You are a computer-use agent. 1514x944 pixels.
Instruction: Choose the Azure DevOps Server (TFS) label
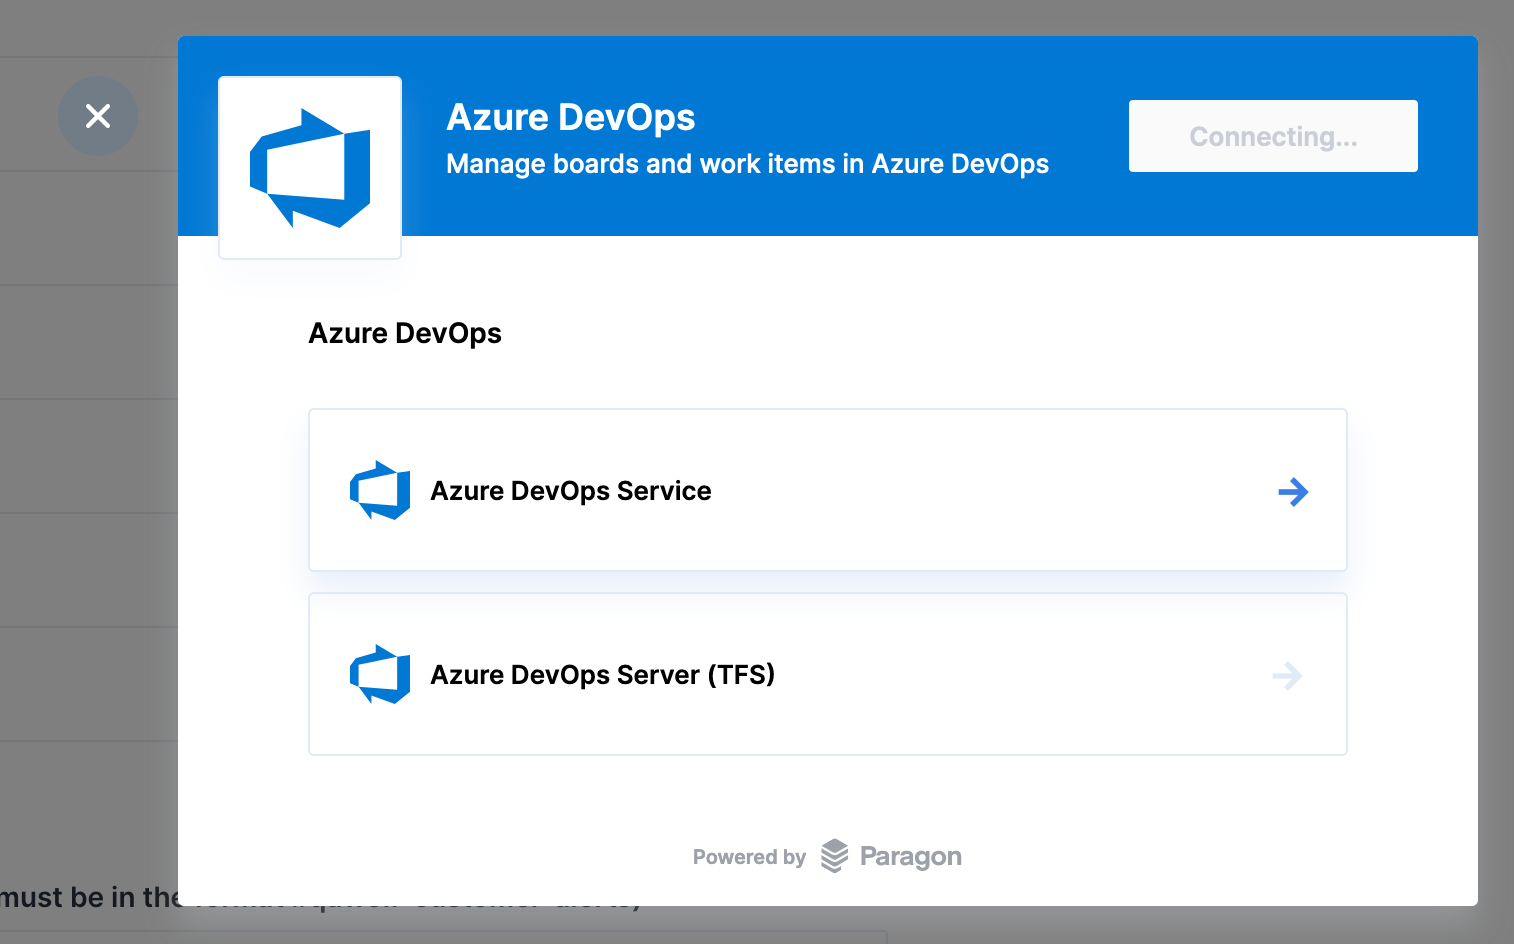603,675
